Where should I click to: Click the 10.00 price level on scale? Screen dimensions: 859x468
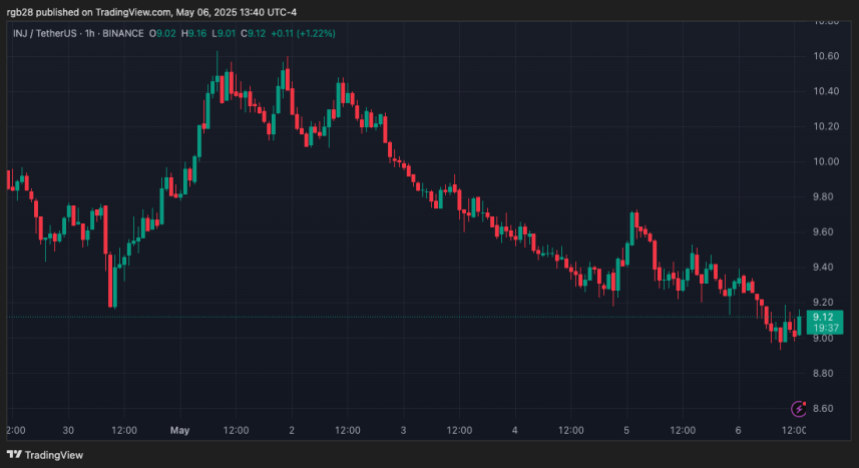tap(825, 162)
